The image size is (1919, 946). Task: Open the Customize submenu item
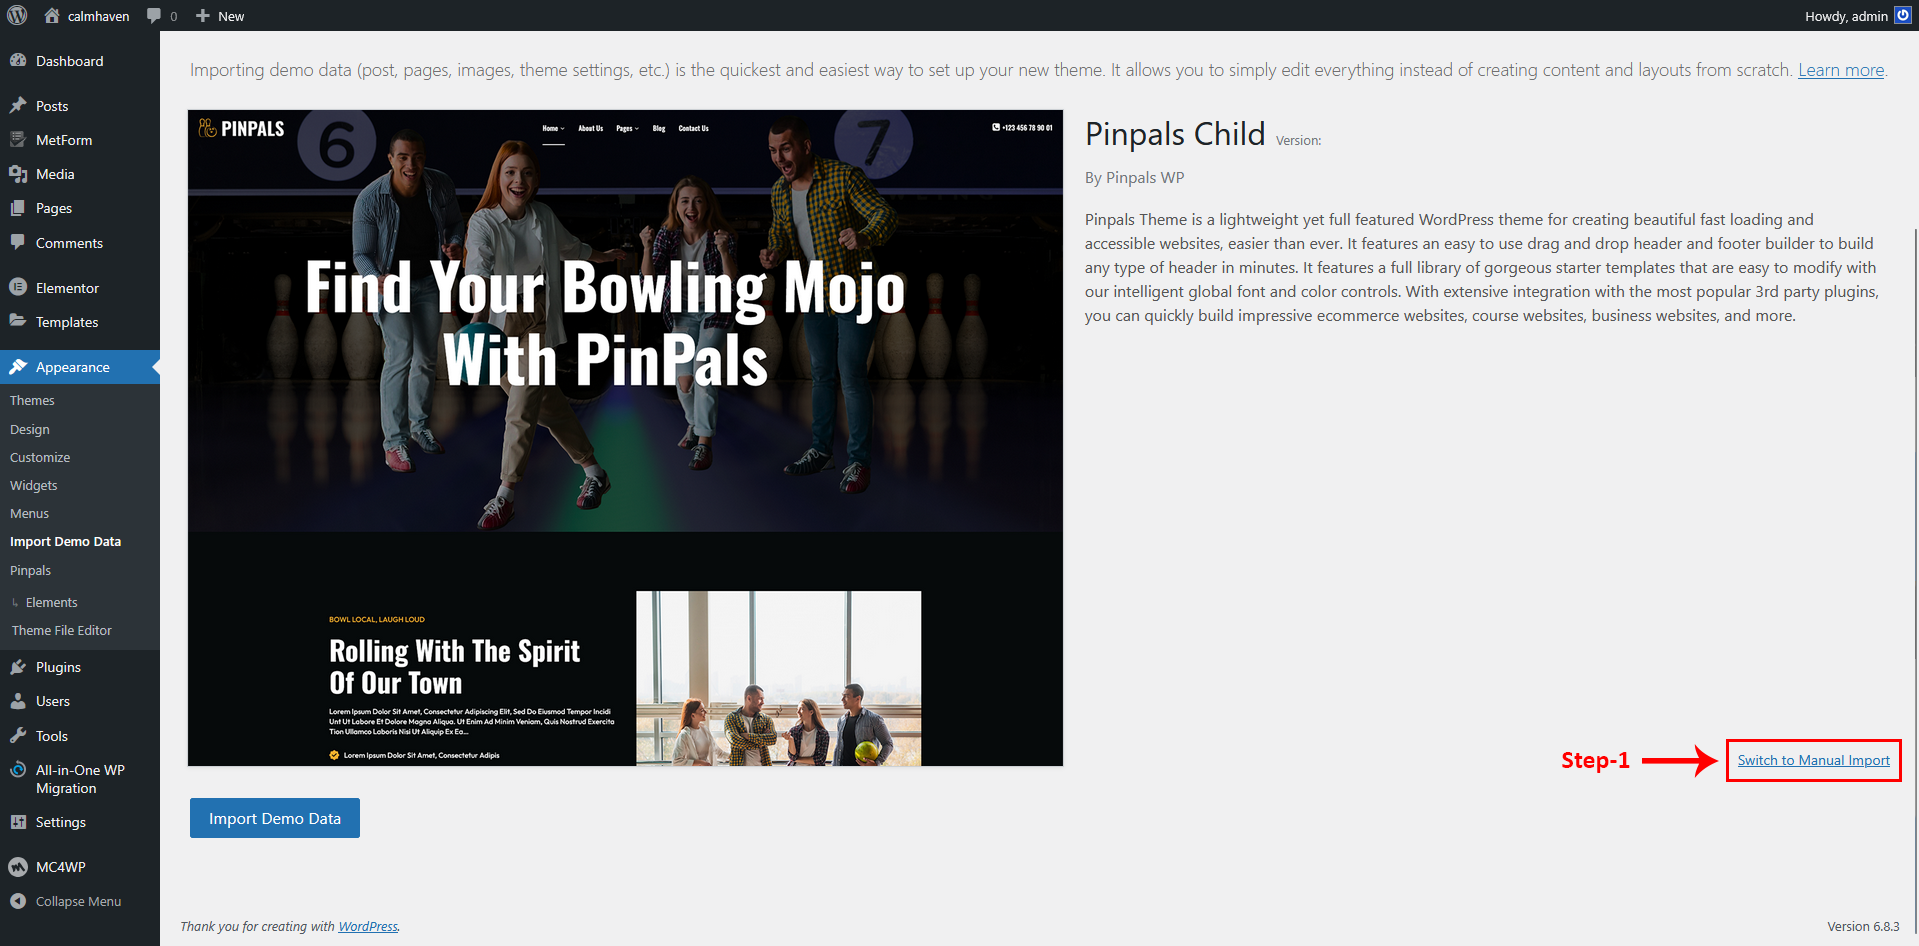click(40, 457)
